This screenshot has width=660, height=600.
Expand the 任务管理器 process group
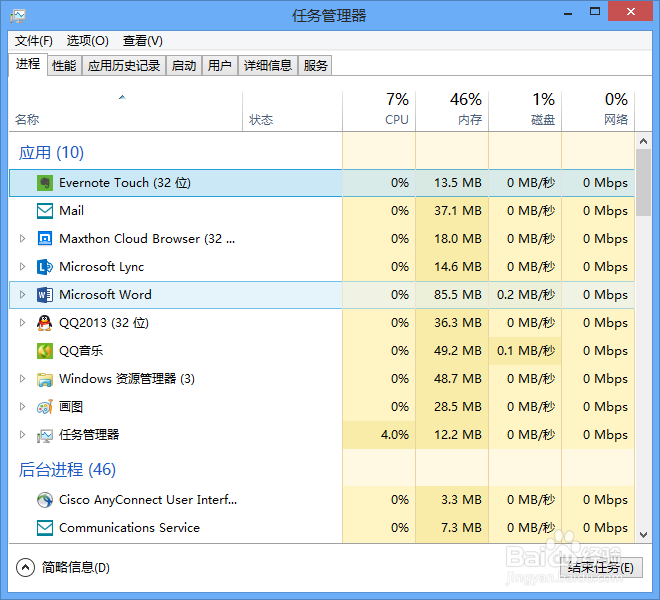(23, 435)
